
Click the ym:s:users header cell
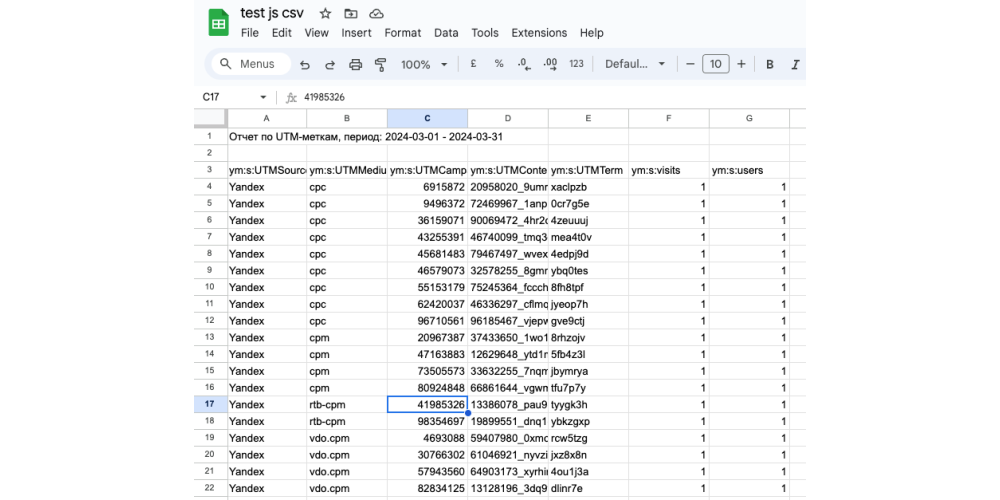click(749, 170)
